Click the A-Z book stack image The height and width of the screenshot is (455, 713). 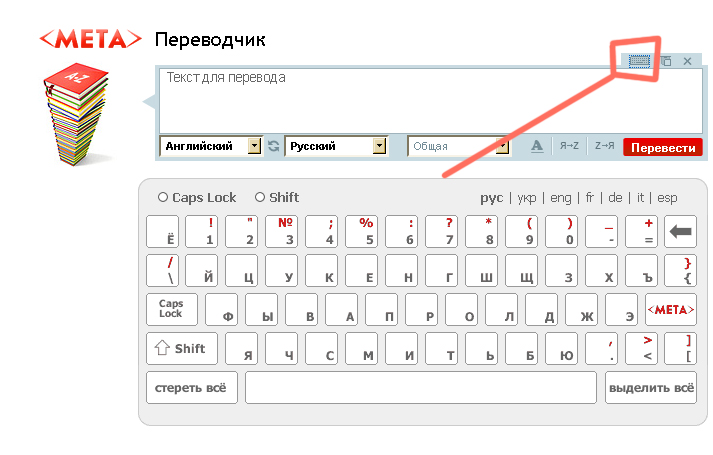point(76,114)
